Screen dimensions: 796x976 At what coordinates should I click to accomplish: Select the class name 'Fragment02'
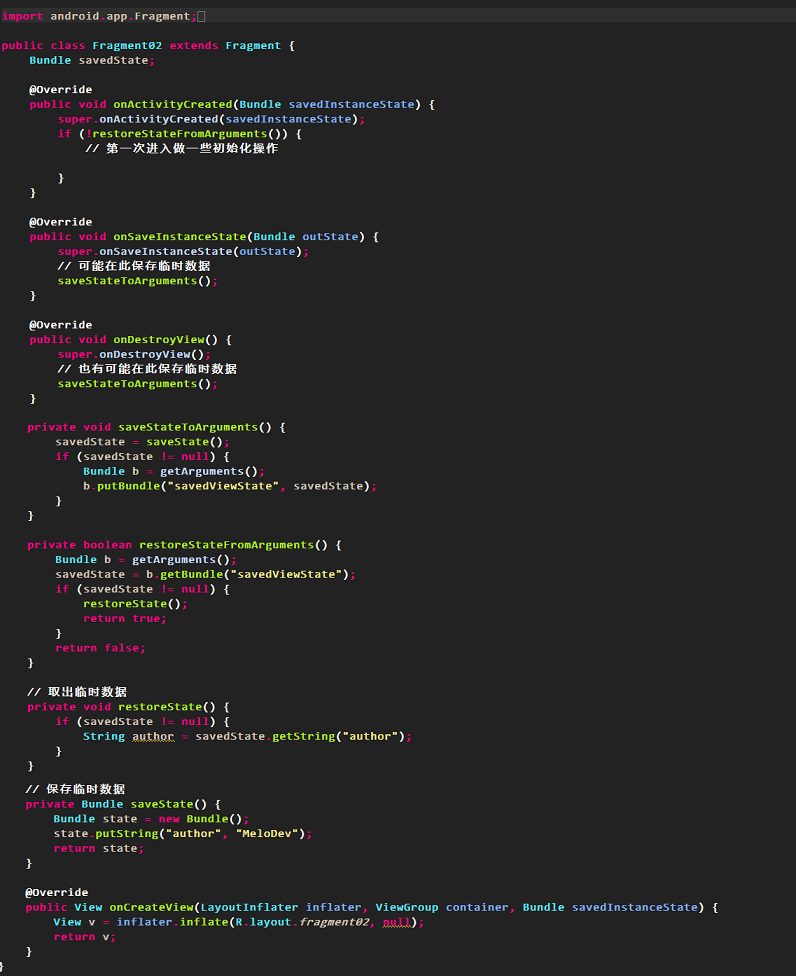click(x=127, y=45)
